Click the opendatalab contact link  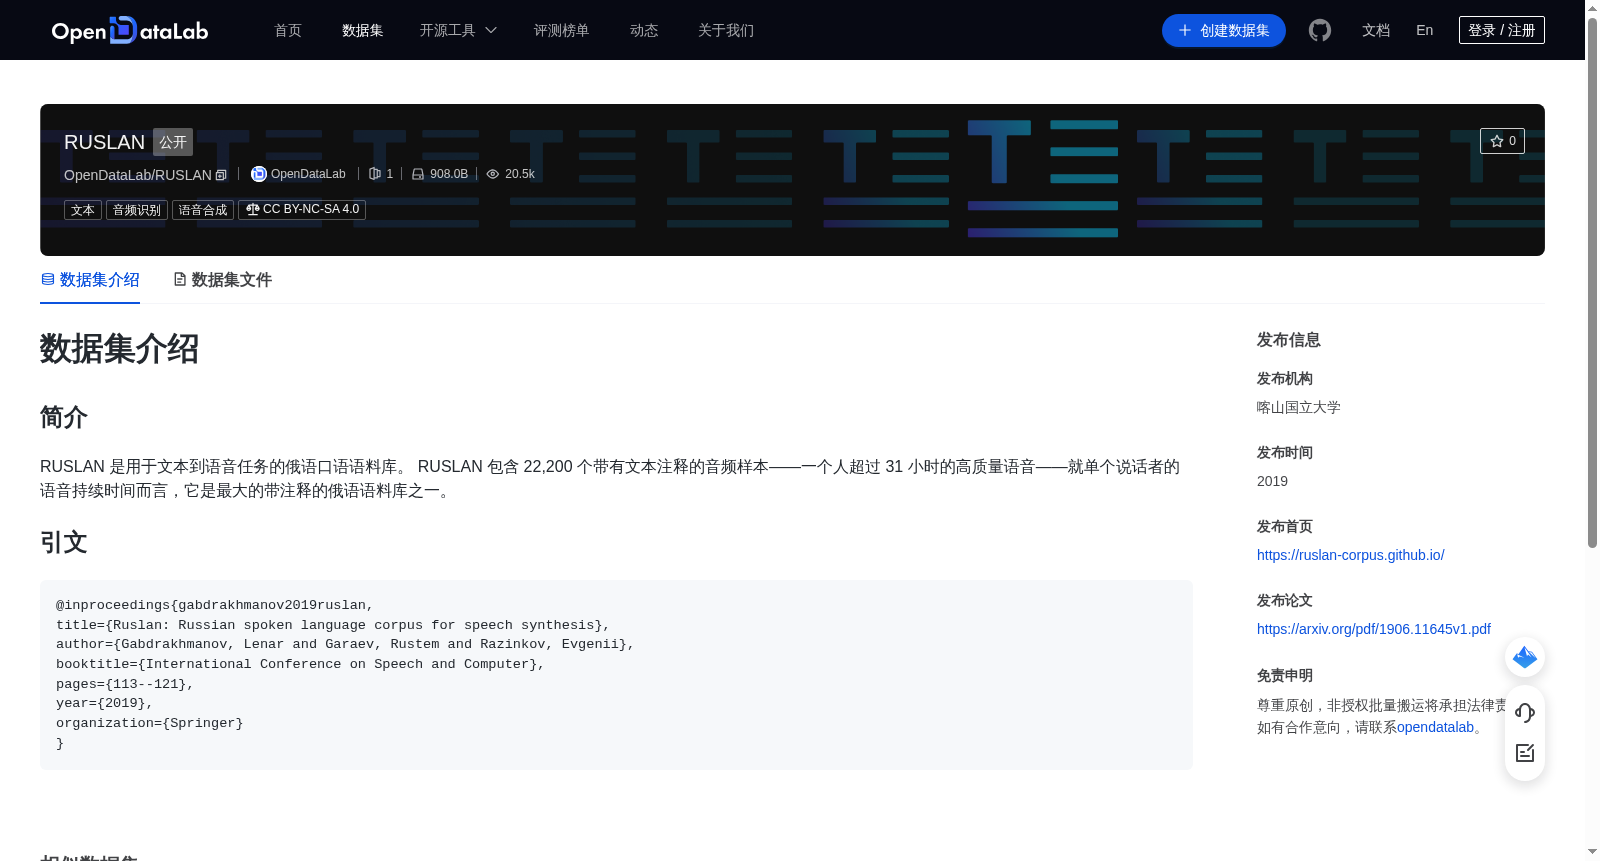click(x=1435, y=727)
